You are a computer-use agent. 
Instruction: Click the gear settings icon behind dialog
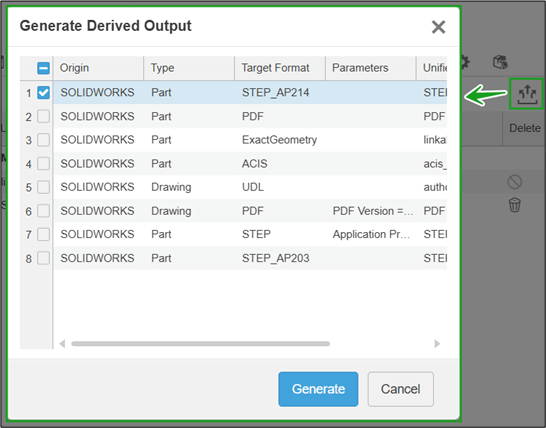click(465, 62)
